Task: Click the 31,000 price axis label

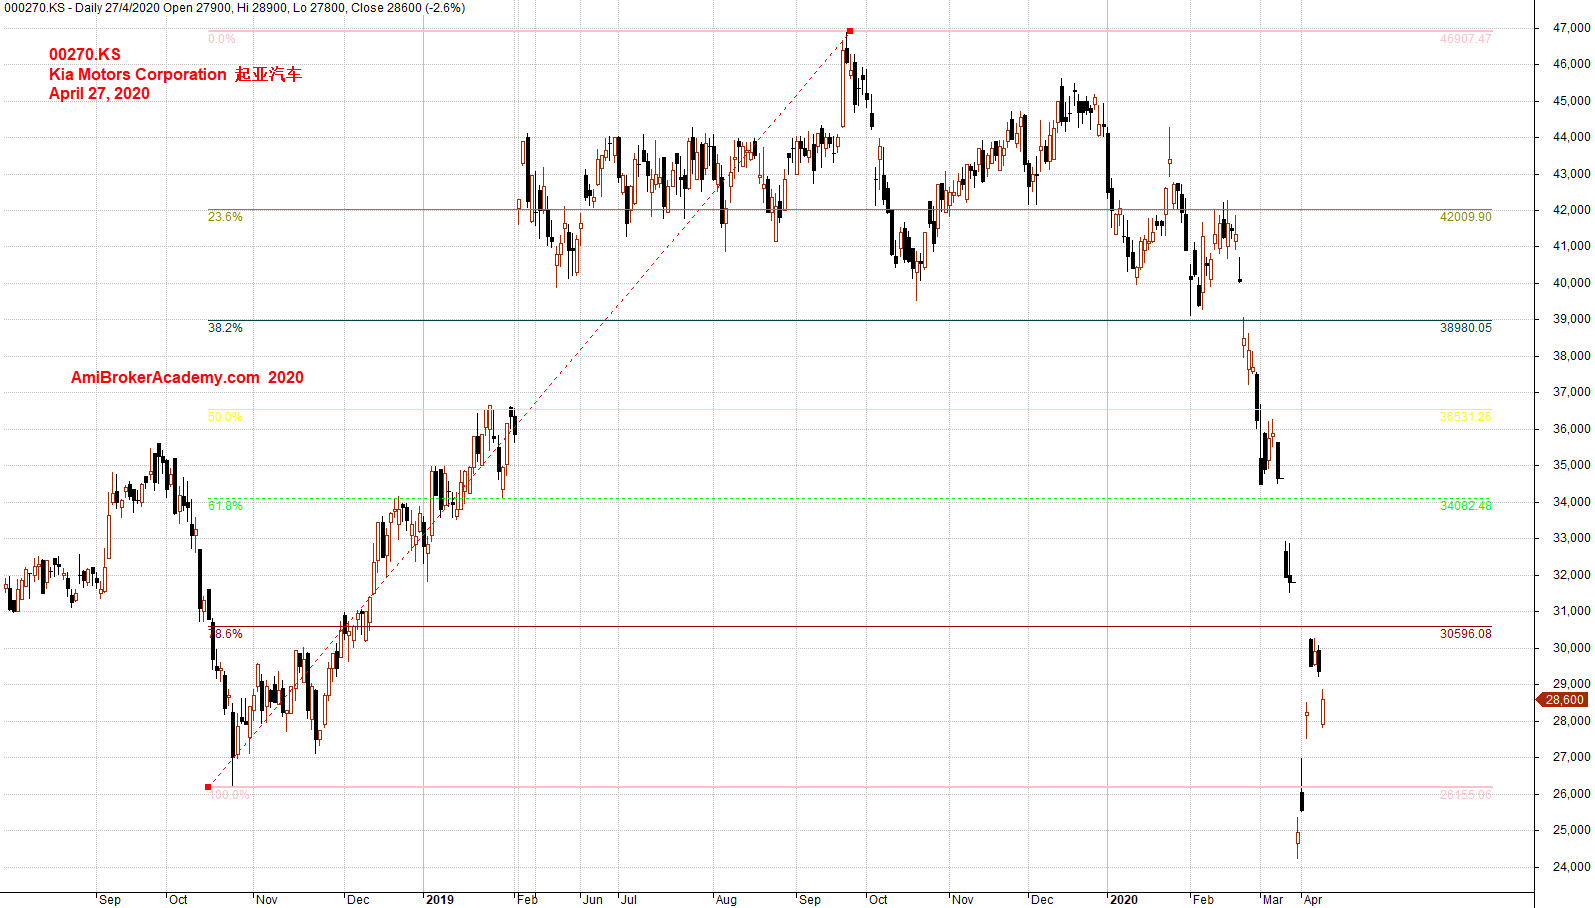Action: tap(1571, 611)
